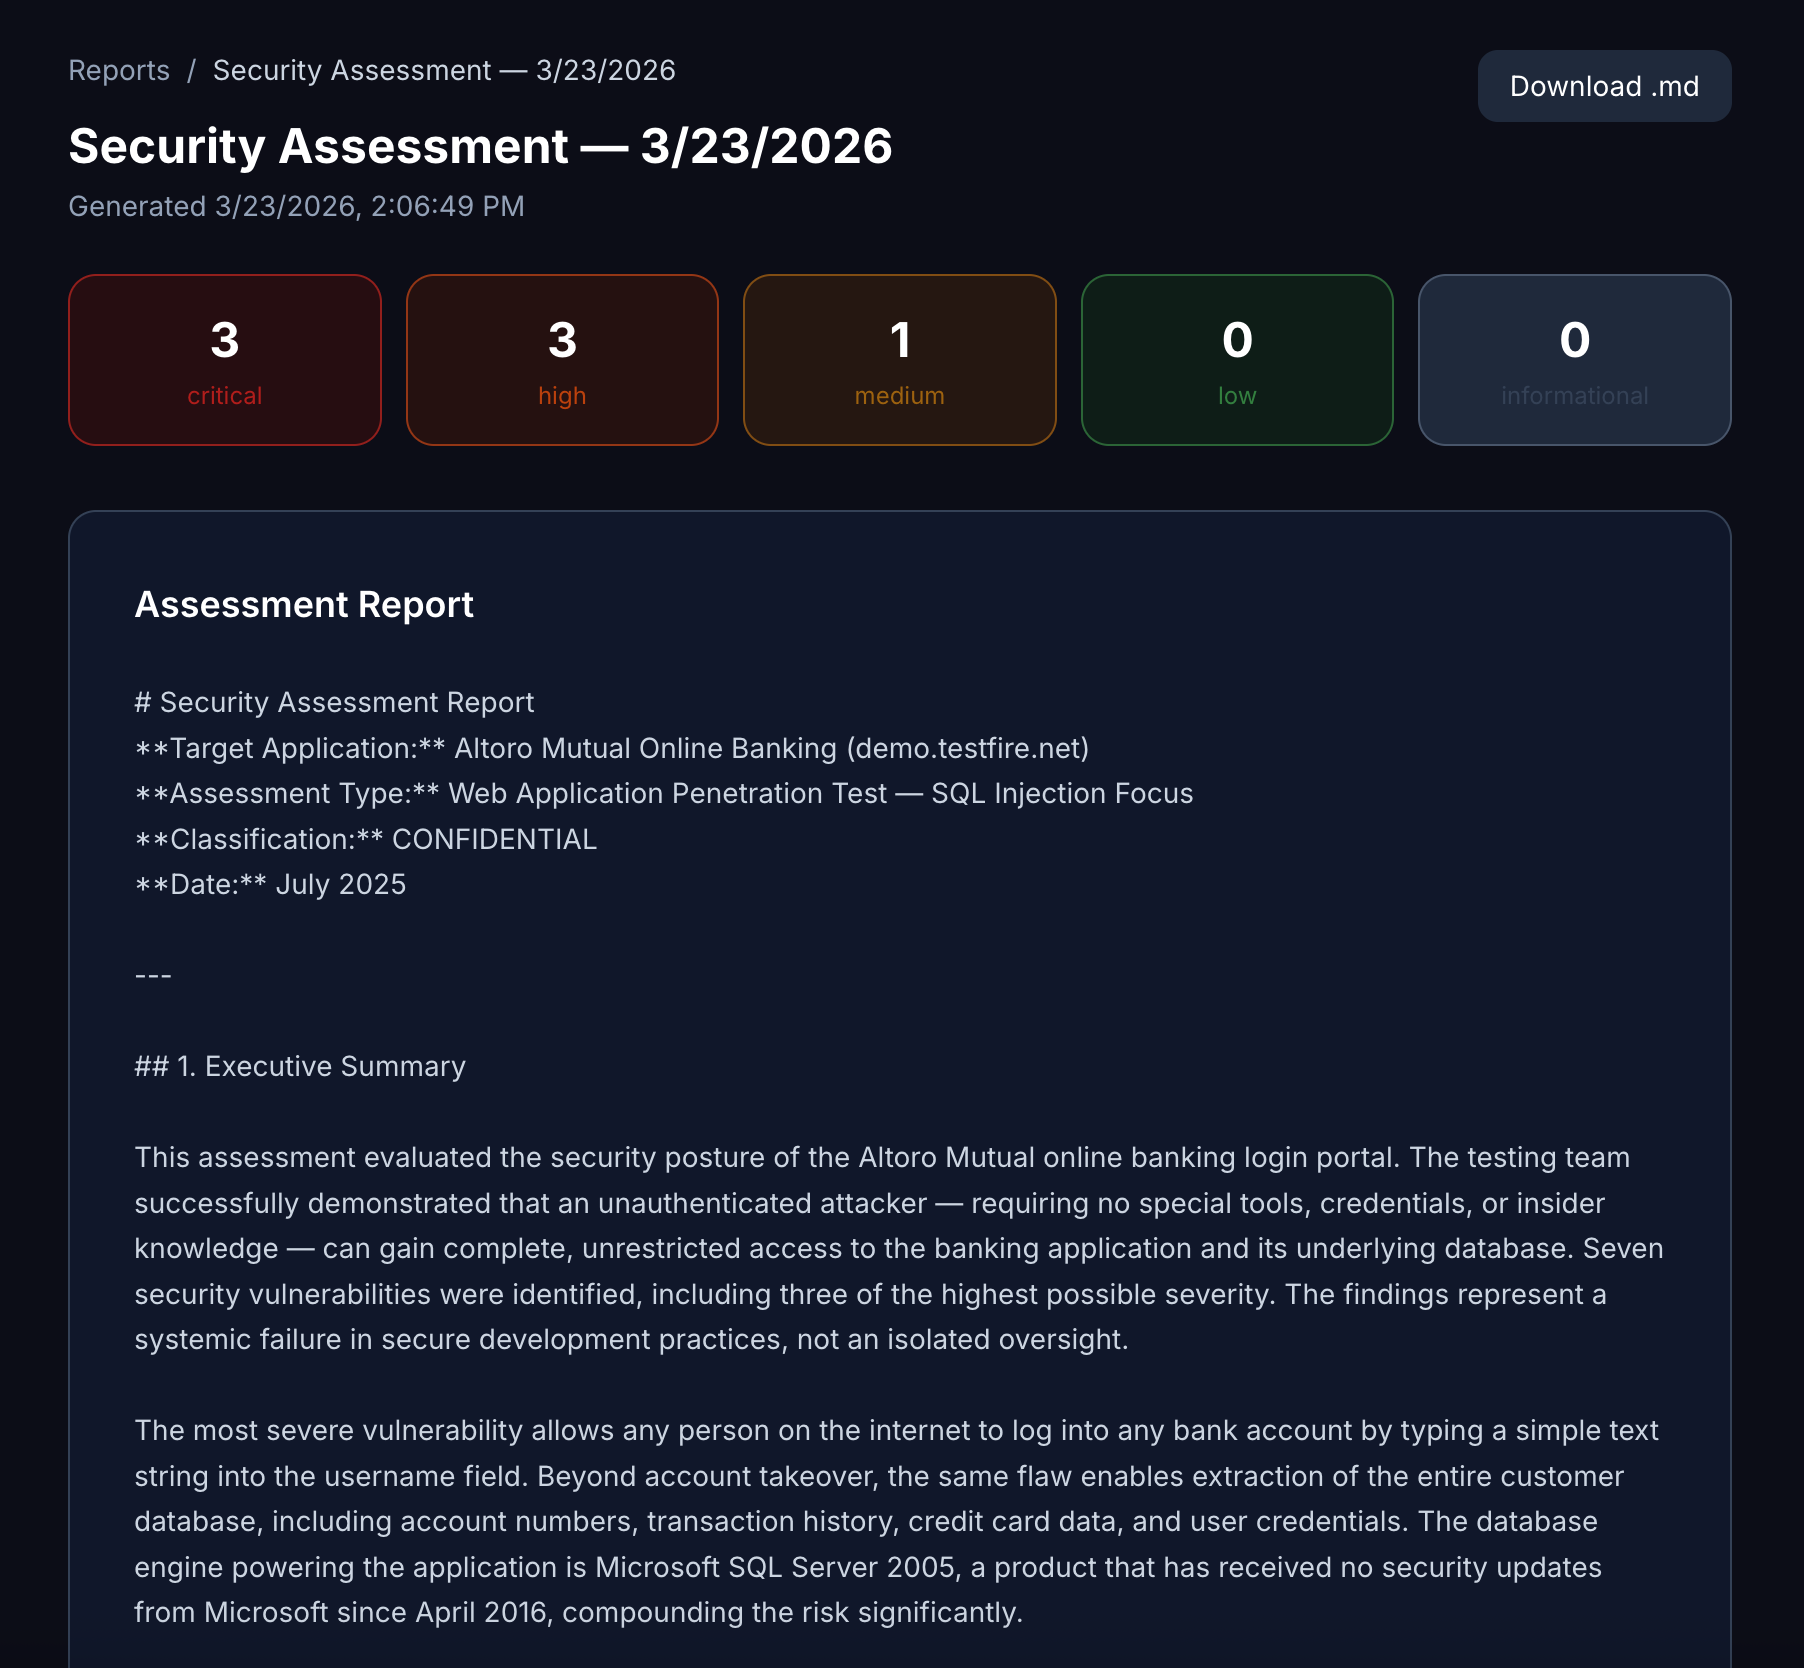Click the Assessment Type line
1804x1668 pixels.
[664, 794]
